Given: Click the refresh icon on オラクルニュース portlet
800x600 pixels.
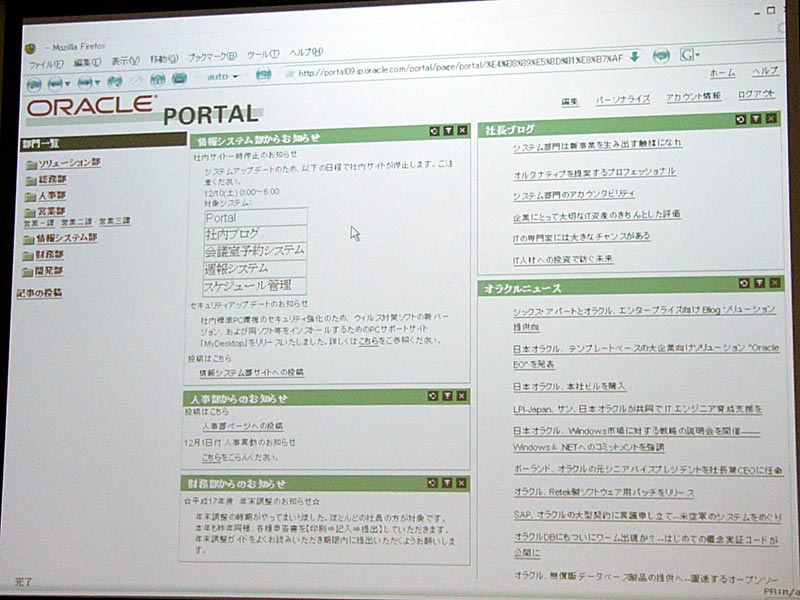Looking at the screenshot, I should (x=744, y=283).
